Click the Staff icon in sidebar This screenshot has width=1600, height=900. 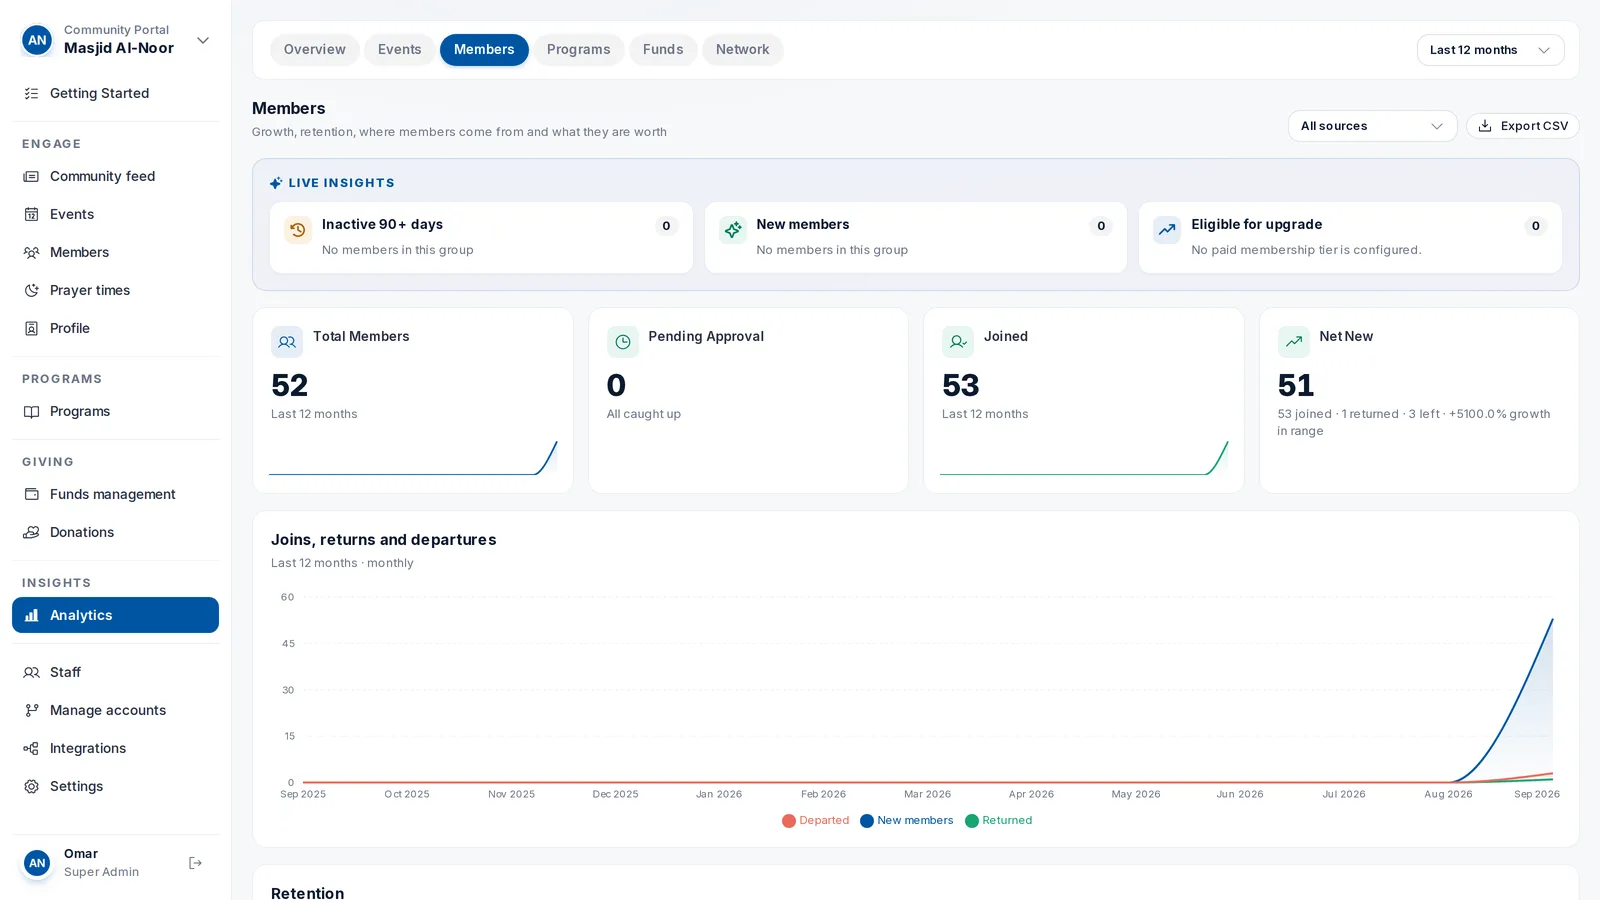click(x=31, y=672)
